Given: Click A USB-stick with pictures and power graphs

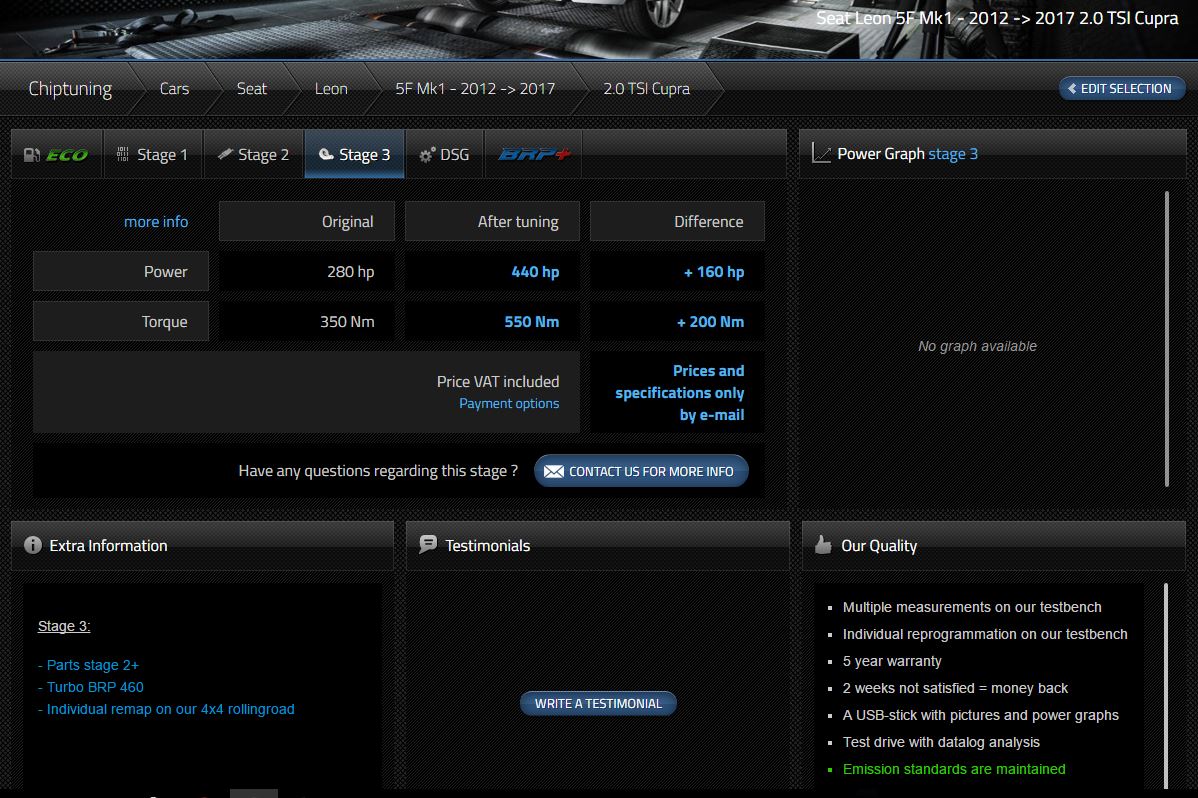Looking at the screenshot, I should pos(980,715).
